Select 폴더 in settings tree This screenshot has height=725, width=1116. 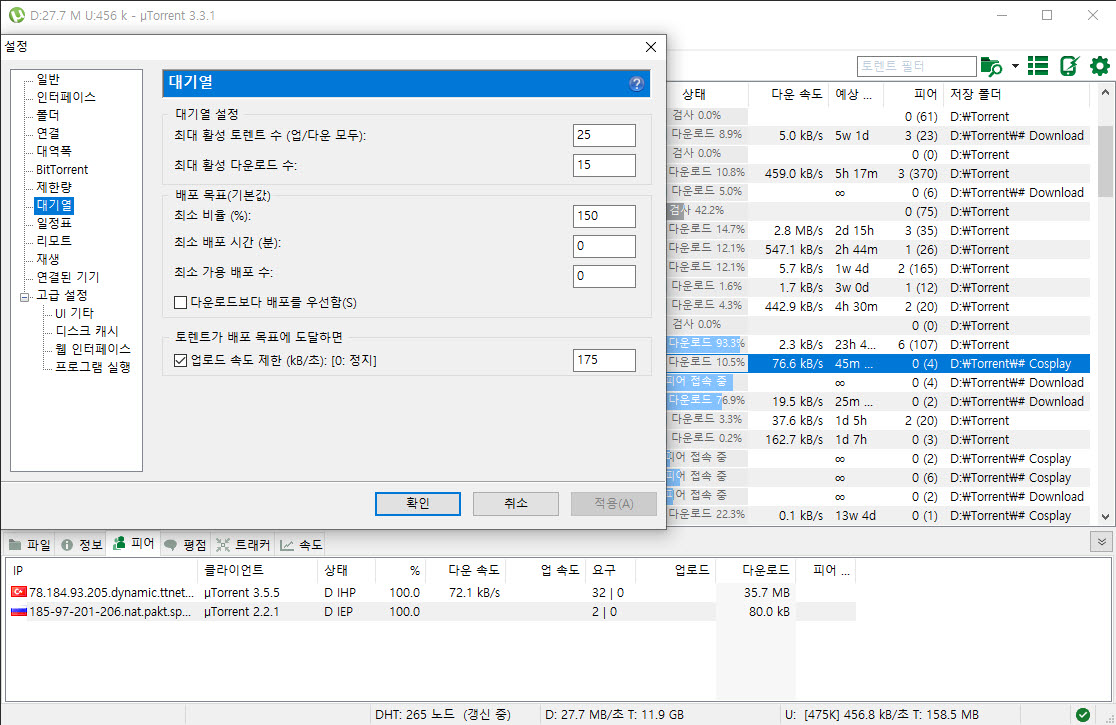click(x=48, y=115)
